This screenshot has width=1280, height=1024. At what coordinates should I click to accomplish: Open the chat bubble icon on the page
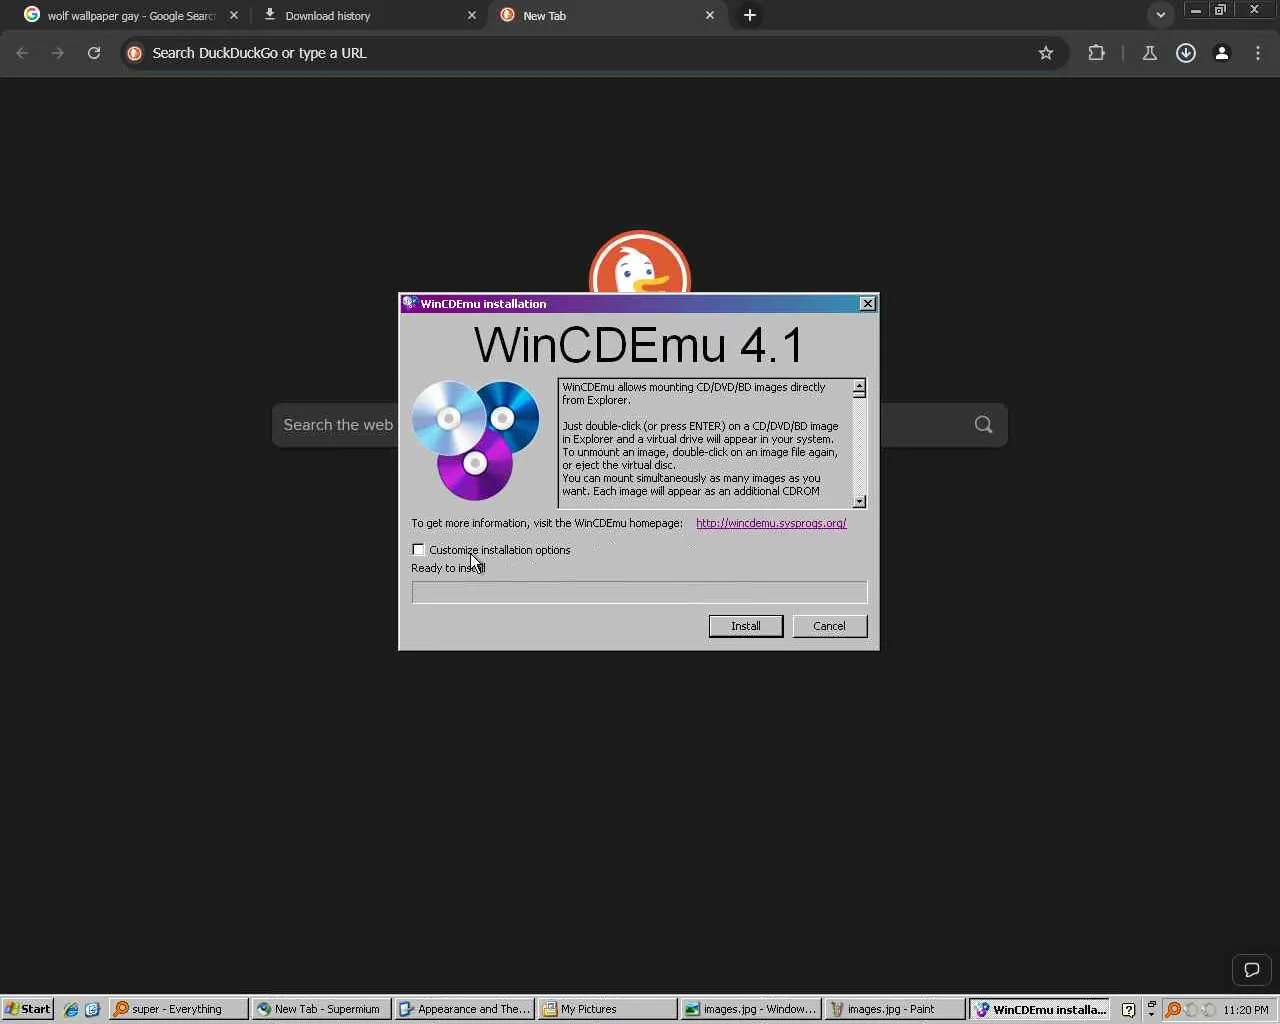1251,970
